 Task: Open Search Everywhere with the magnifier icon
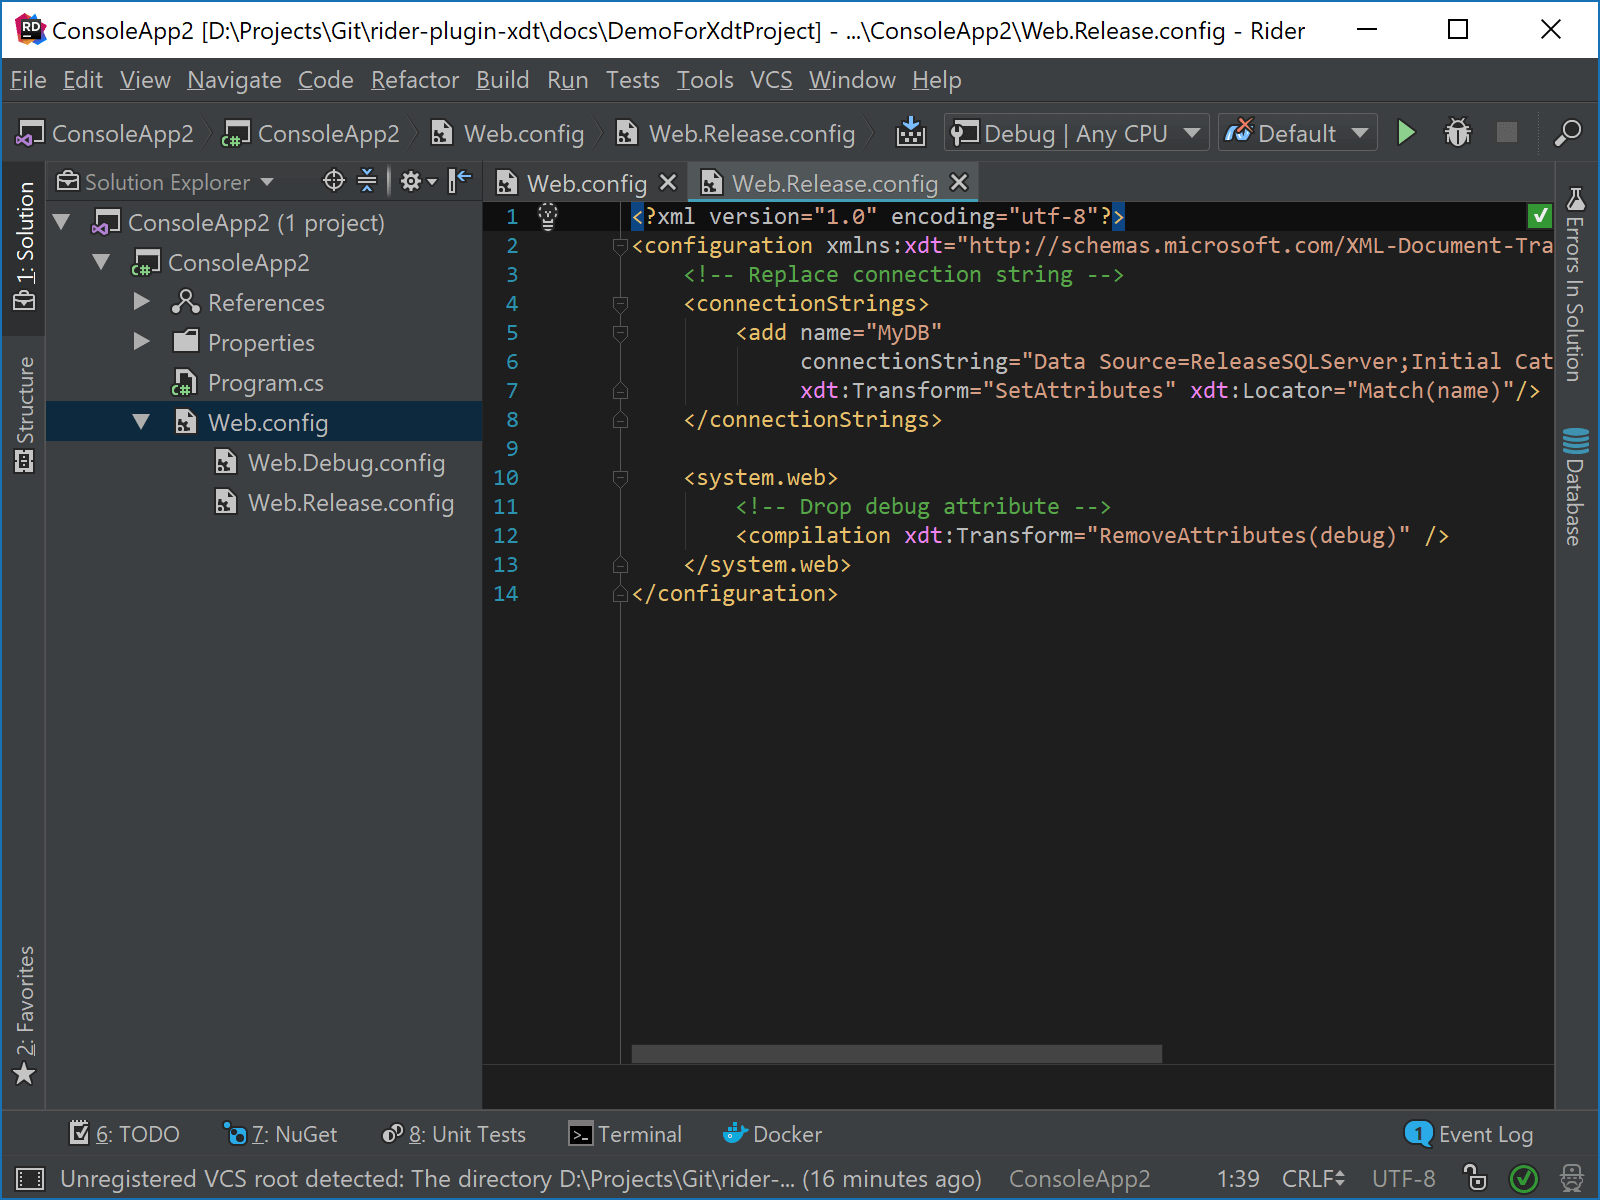1567,132
